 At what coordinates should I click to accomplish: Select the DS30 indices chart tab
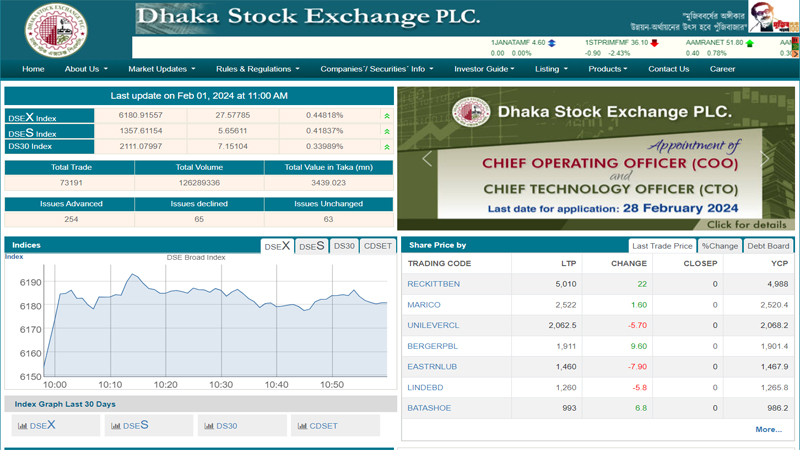(344, 245)
